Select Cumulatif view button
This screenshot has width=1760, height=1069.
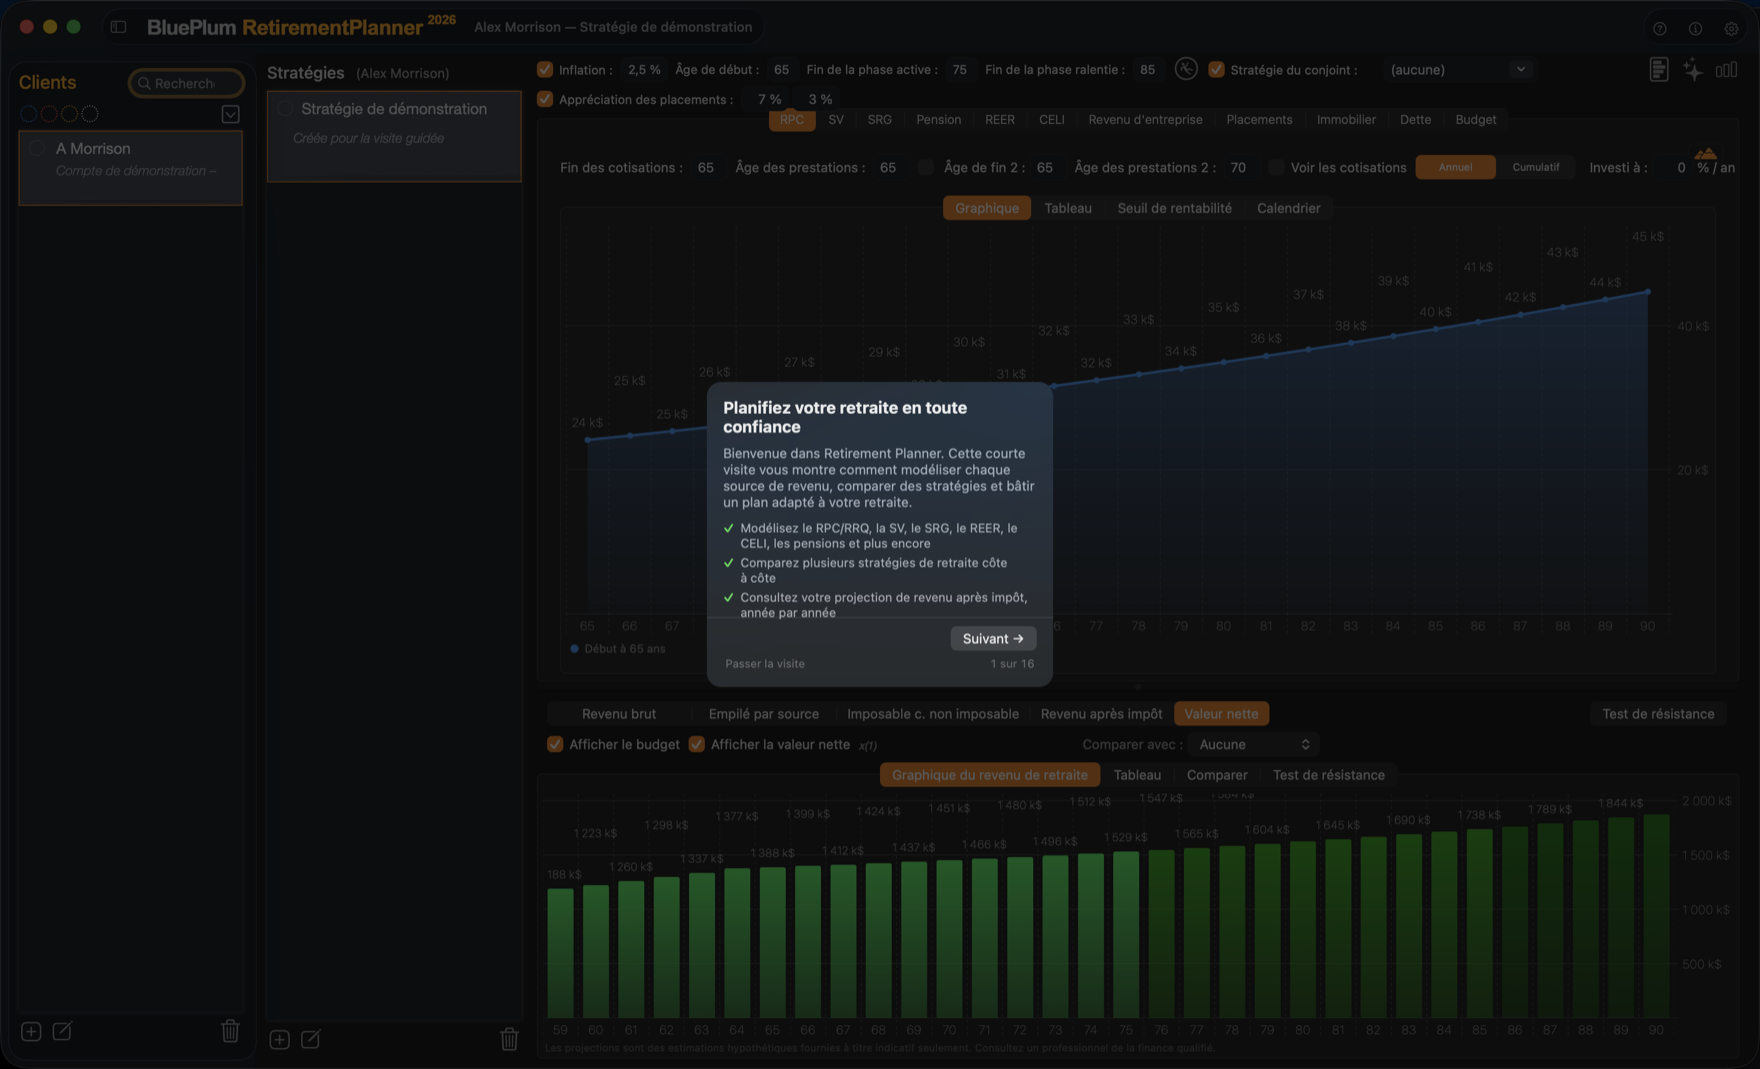click(1536, 167)
